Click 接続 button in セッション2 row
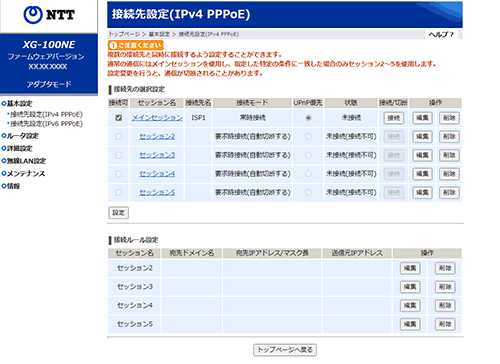This screenshot has width=500, height=364. pyautogui.click(x=394, y=137)
